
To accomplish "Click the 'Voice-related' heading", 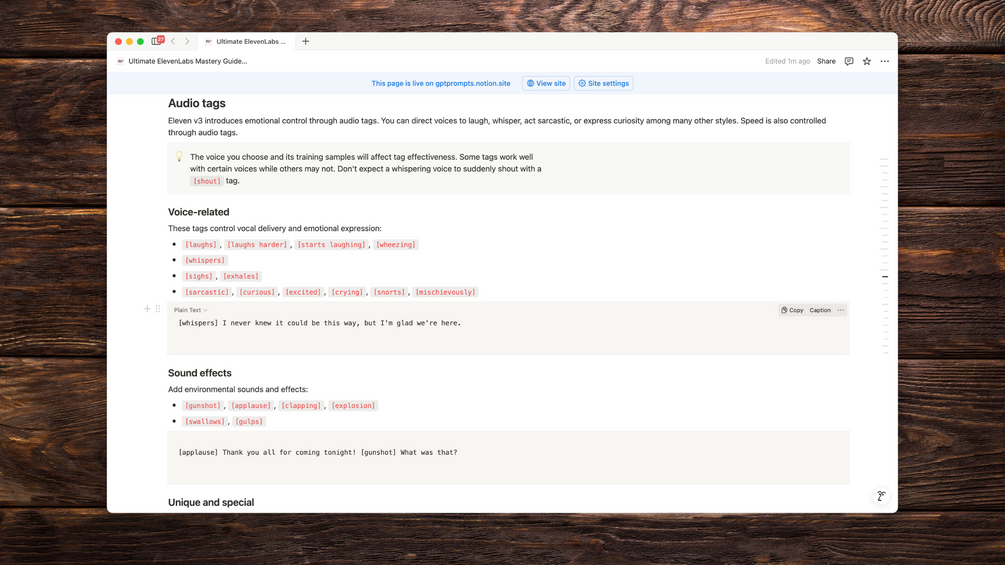I will 199,212.
